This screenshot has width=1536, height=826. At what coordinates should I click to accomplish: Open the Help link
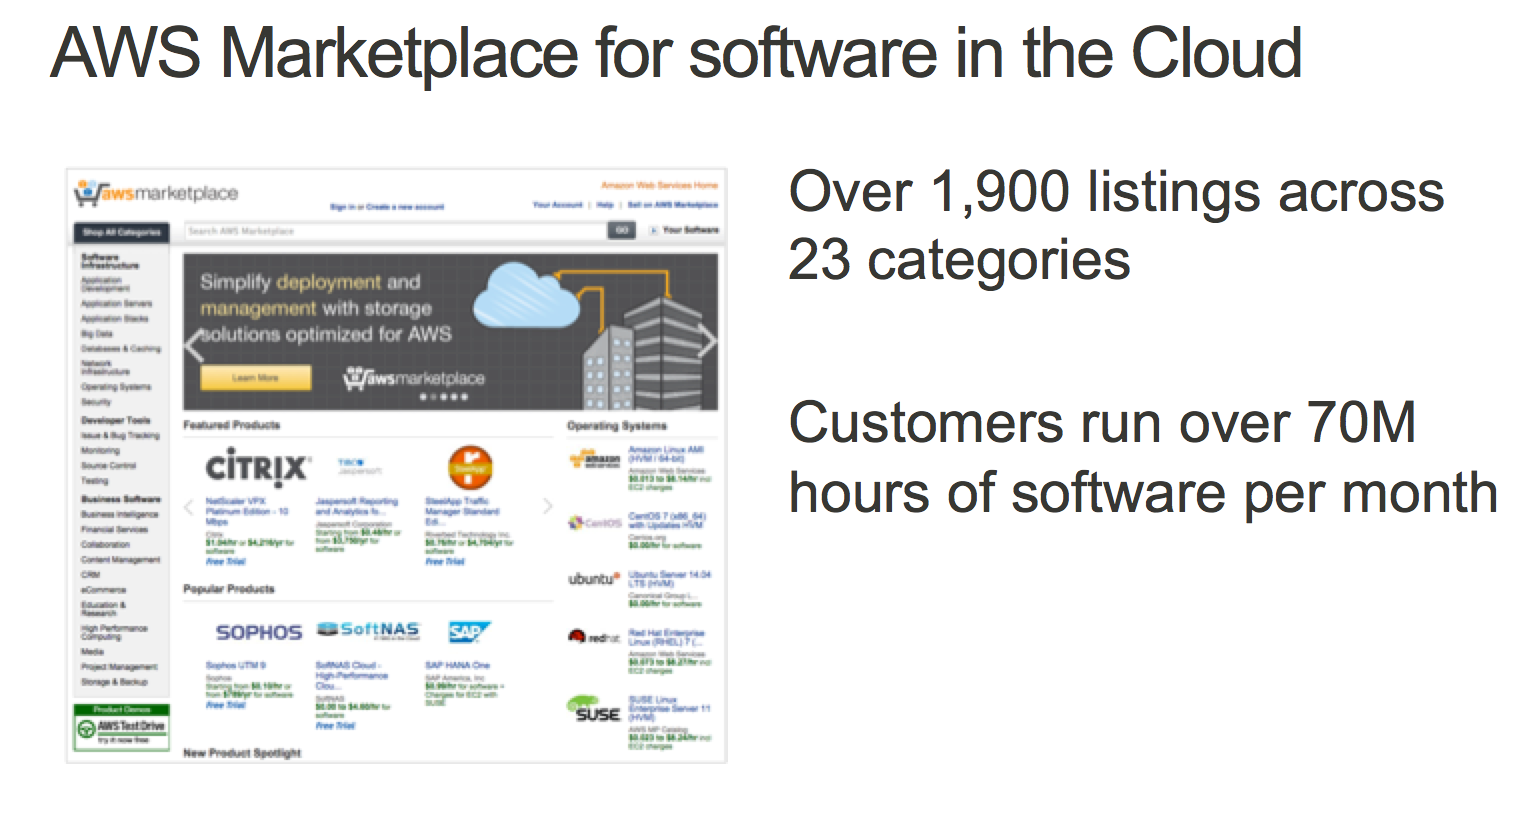pos(605,205)
